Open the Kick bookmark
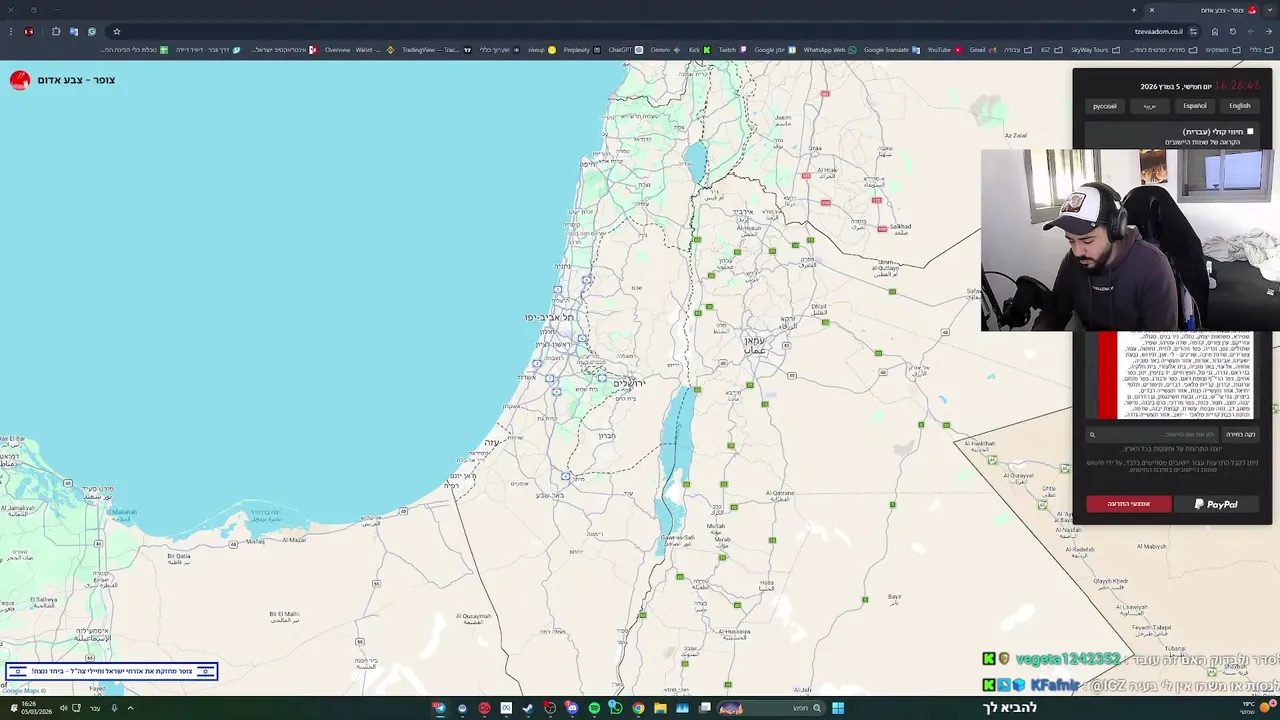Viewport: 1280px width, 720px height. click(699, 49)
